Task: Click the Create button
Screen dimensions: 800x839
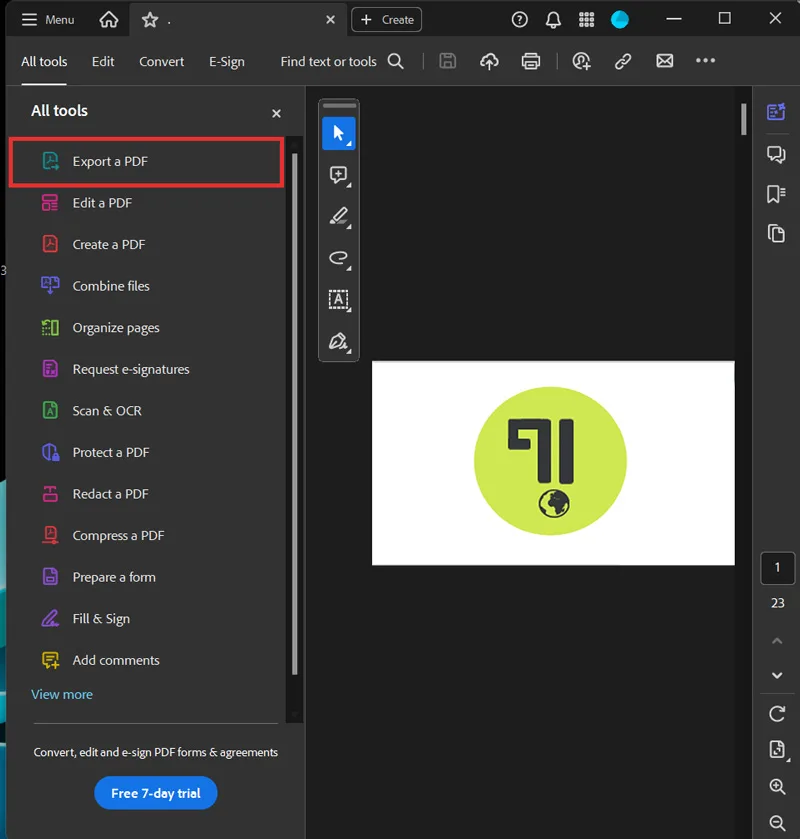Action: point(386,20)
